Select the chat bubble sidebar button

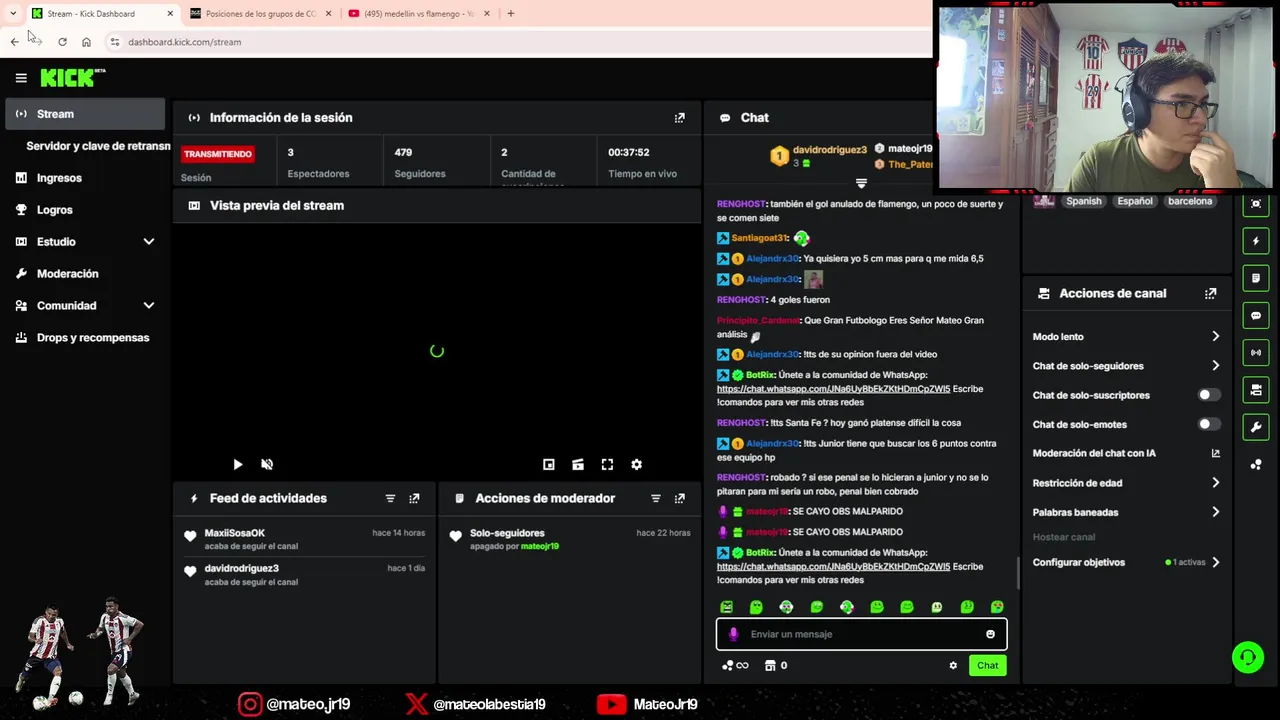click(x=1257, y=316)
